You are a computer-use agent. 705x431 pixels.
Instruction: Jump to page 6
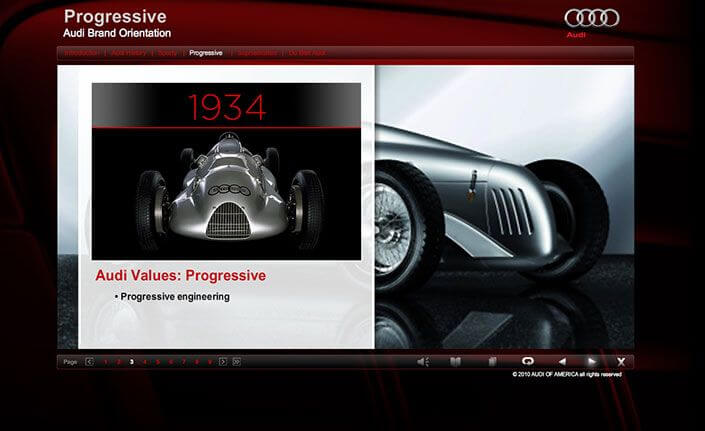tap(171, 362)
